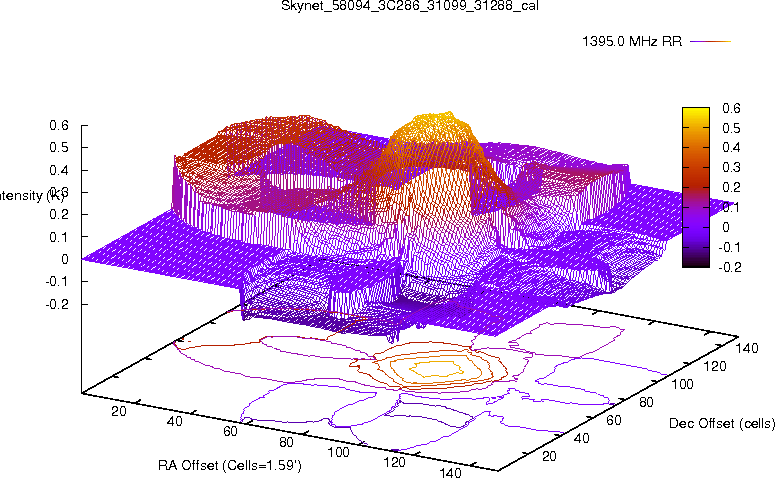Click RA axis tick label 100
775x478 pixels.
(x=339, y=452)
